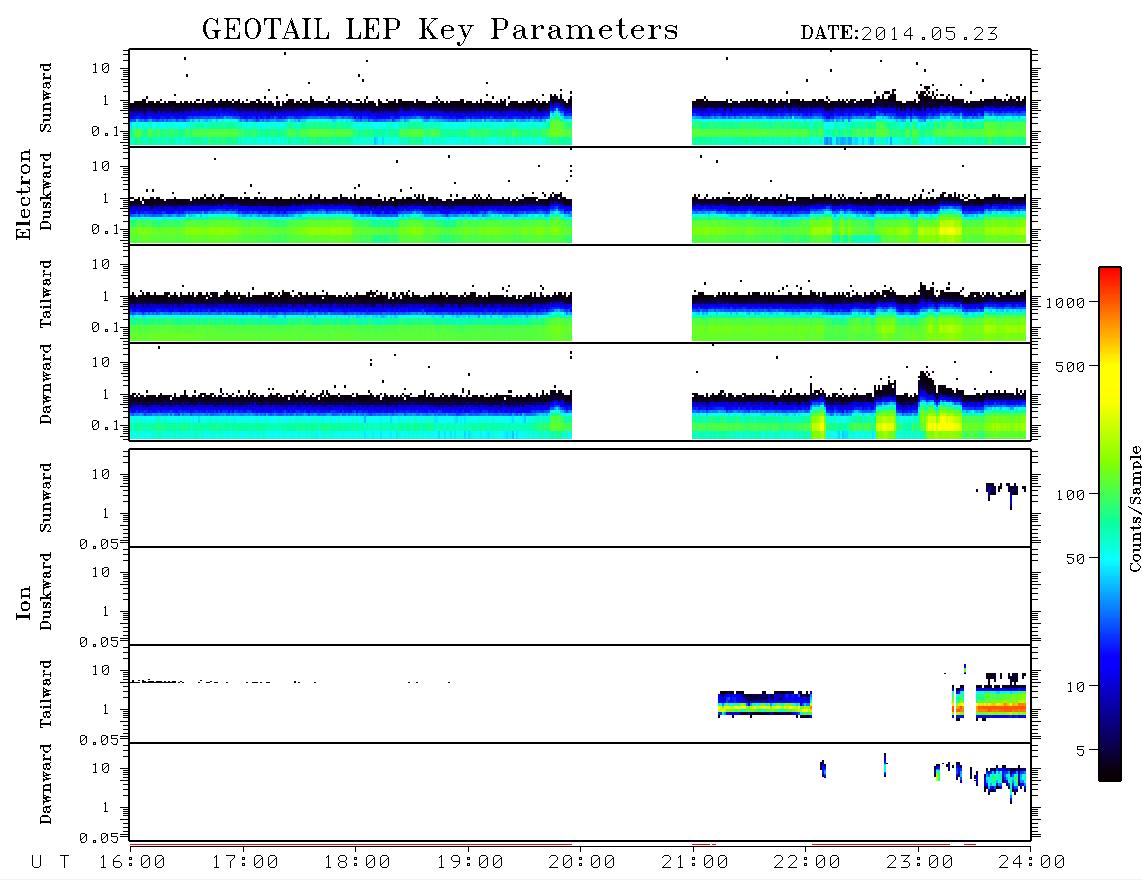Select the vertical "Electron" group label

click(x=24, y=195)
